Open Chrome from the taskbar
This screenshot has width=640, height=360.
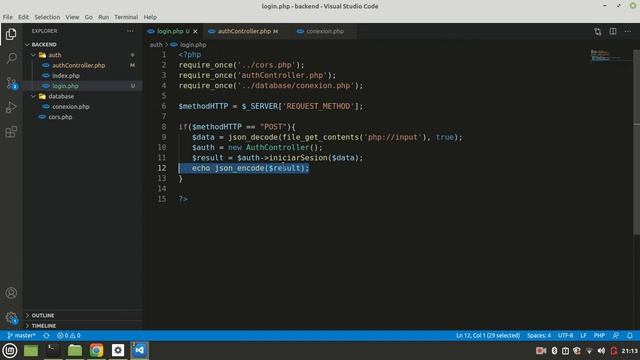click(x=96, y=351)
